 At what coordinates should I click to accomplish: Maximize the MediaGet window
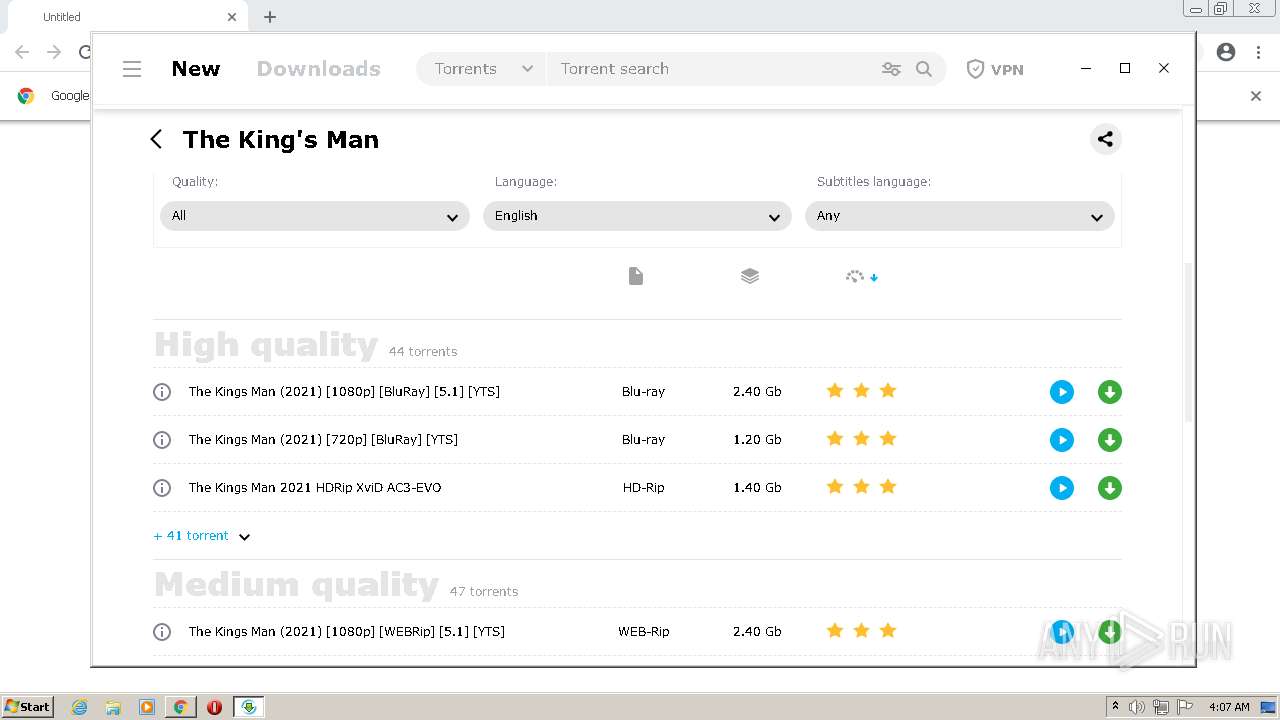1125,68
